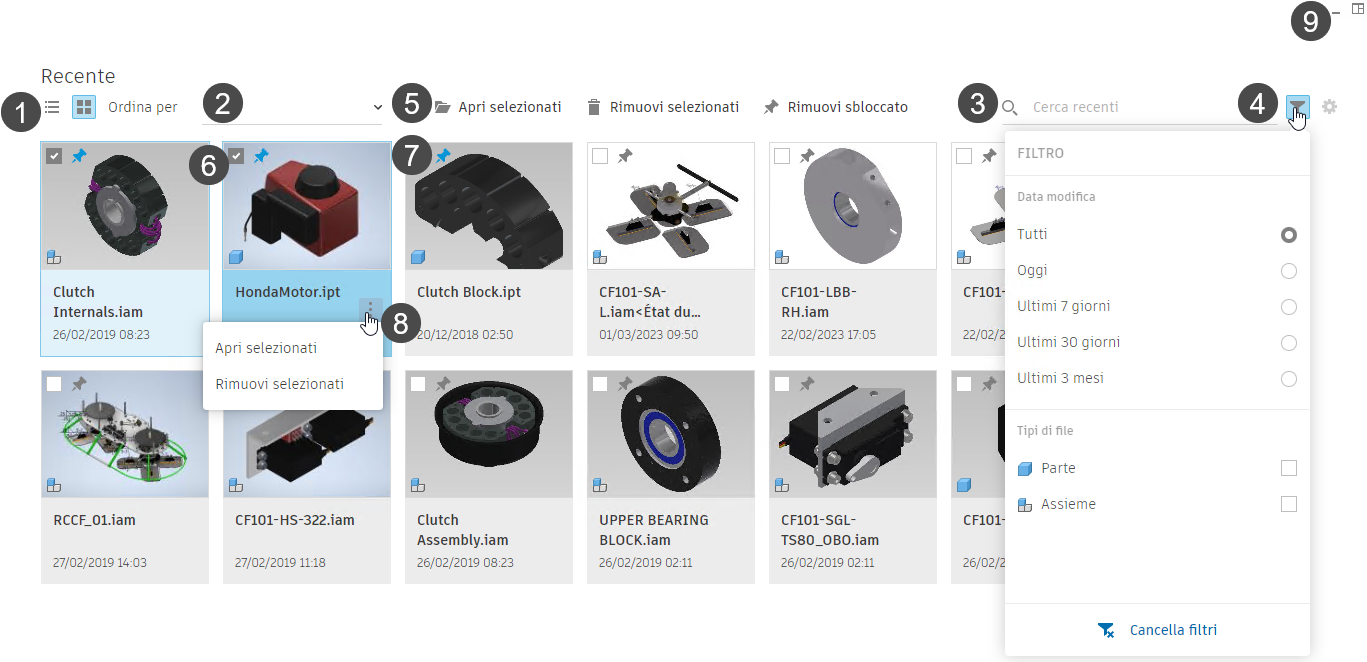1367x662 pixels.
Task: Pin the CF101-LBB-RH.iam tile
Action: tap(807, 156)
